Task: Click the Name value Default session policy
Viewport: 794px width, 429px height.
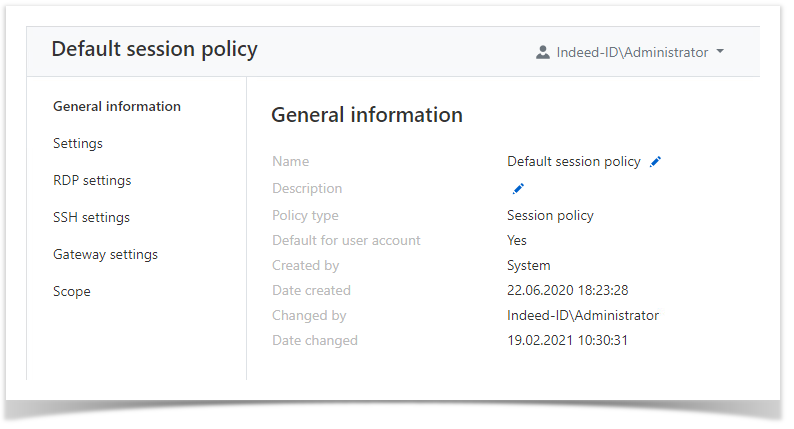Action: 573,162
